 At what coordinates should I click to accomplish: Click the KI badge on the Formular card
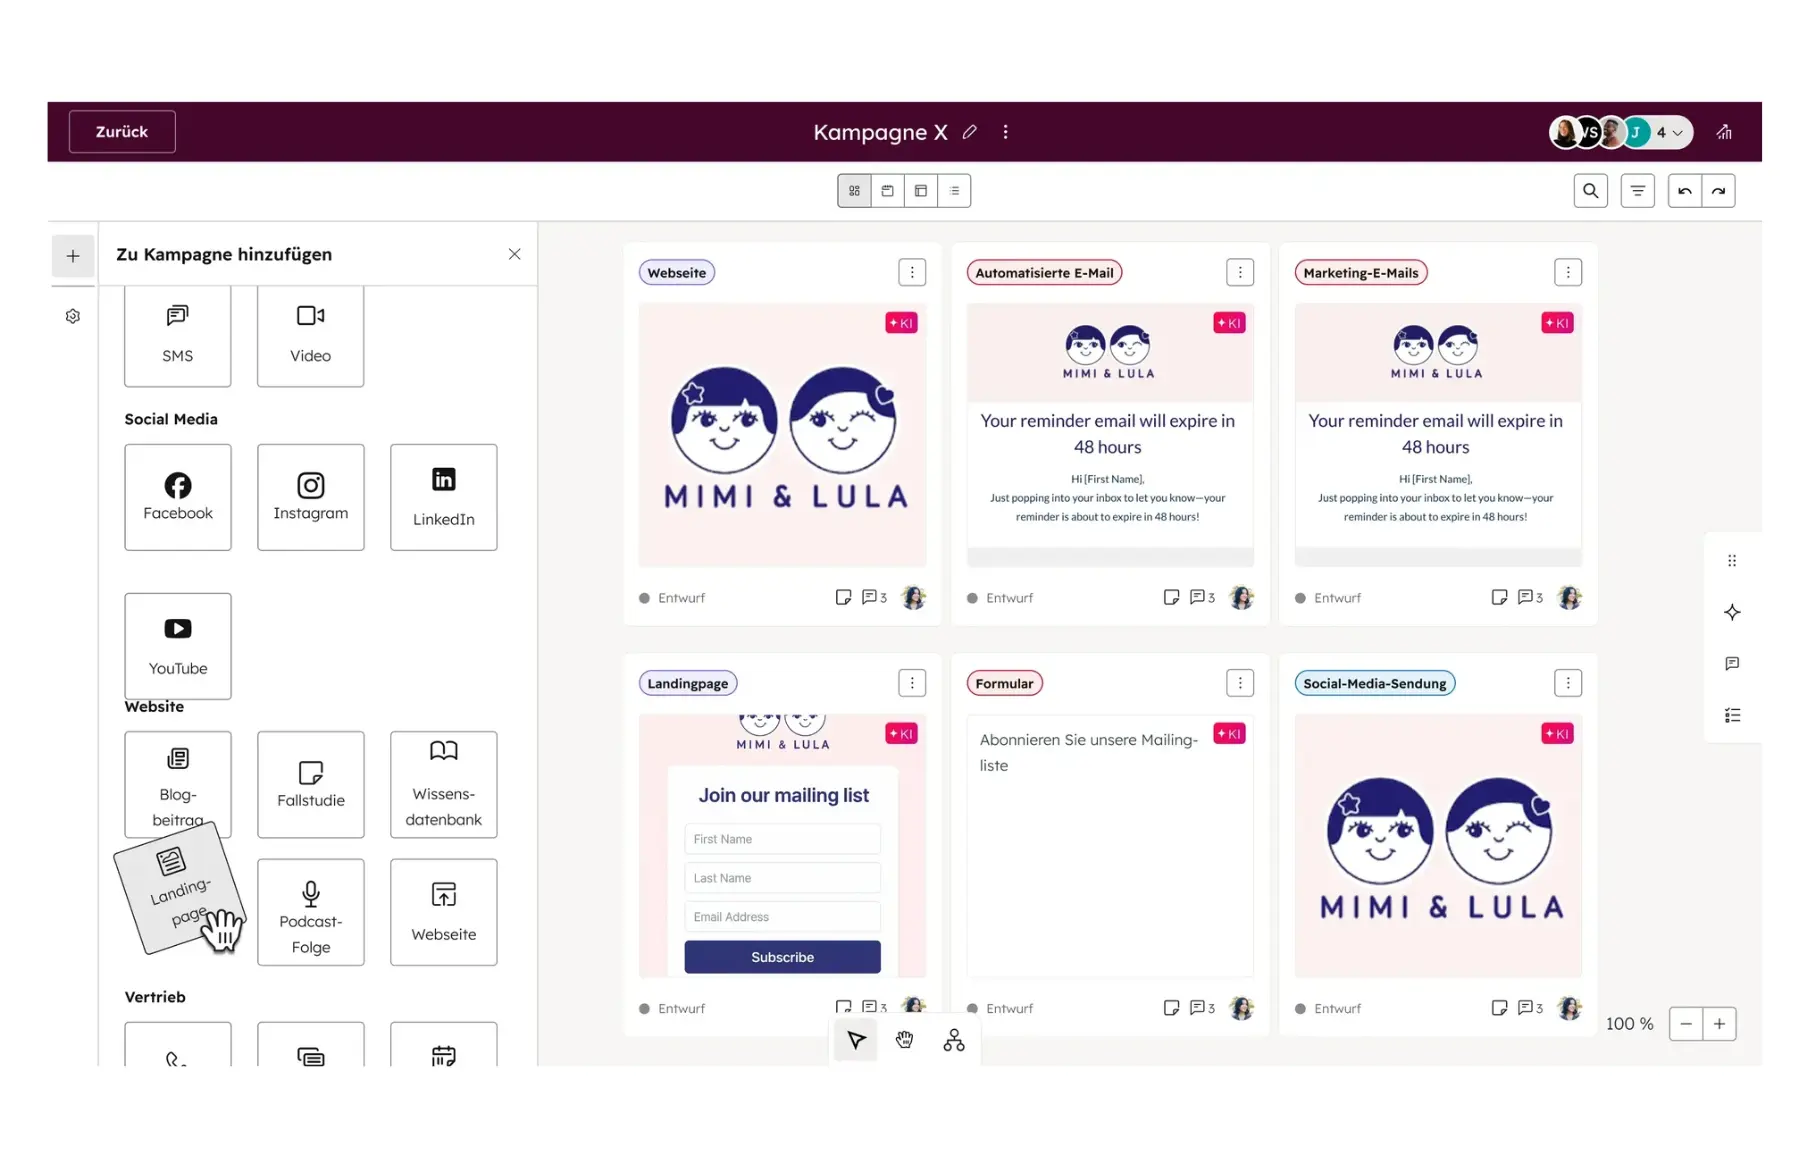[1229, 734]
